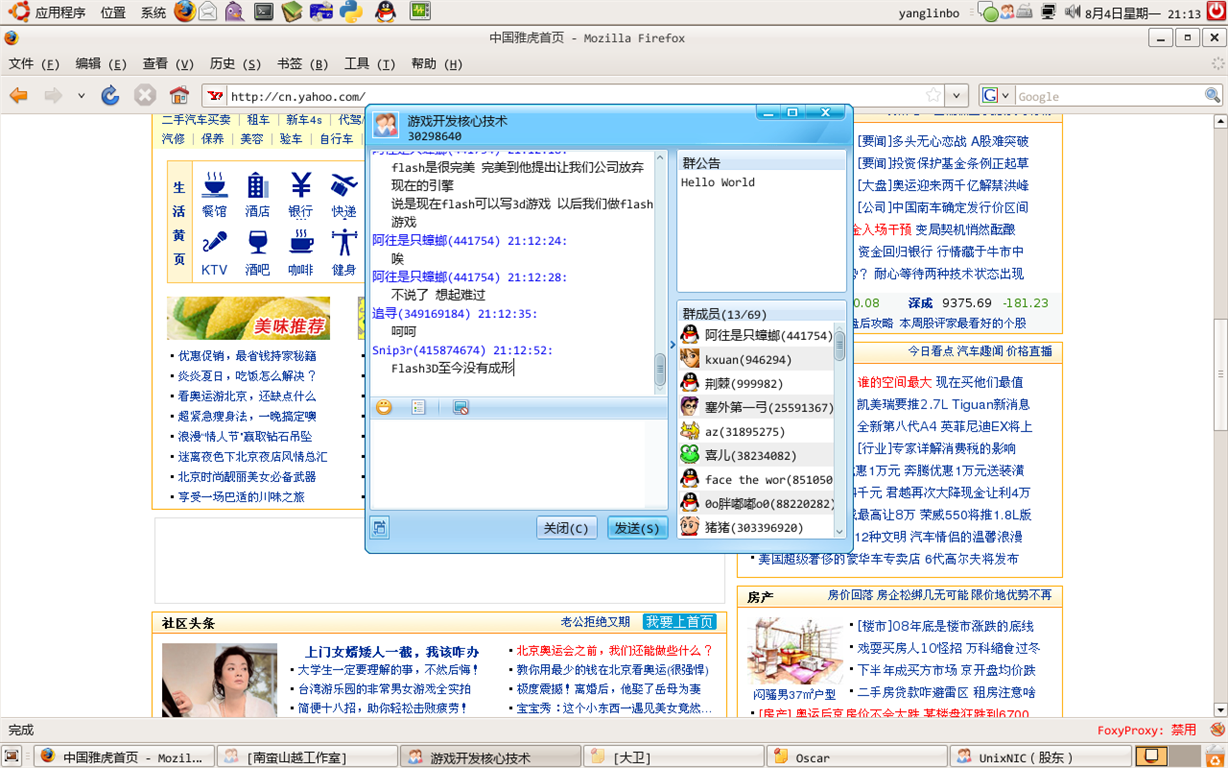This screenshot has width=1228, height=768.
Task: Click the volume speaker icon in the top panel
Action: (1073, 12)
